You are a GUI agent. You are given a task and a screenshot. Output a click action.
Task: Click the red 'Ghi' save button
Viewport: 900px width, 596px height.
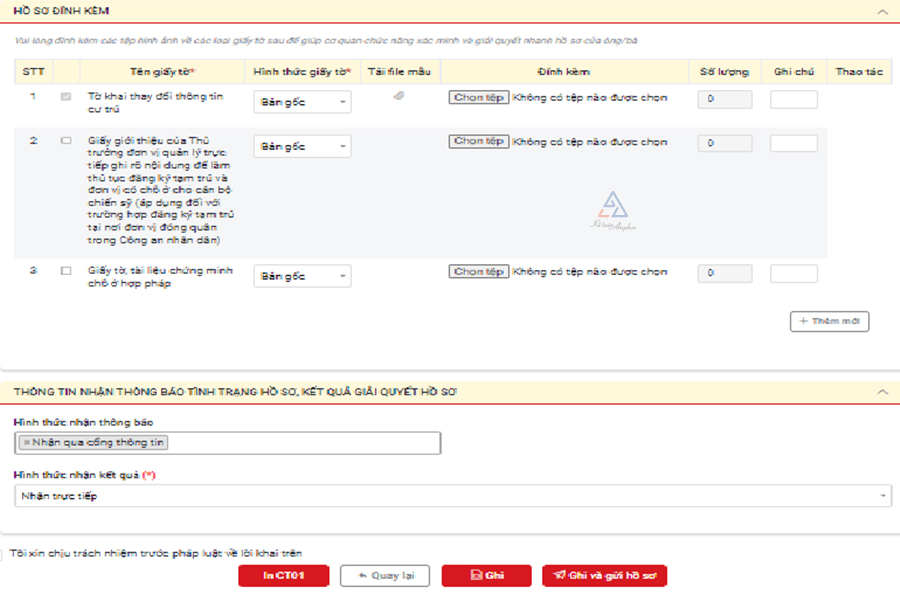(486, 576)
